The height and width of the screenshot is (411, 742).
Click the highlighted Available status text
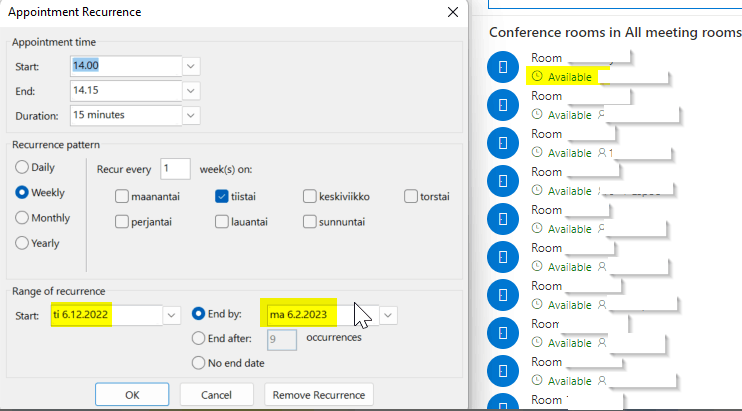569,77
